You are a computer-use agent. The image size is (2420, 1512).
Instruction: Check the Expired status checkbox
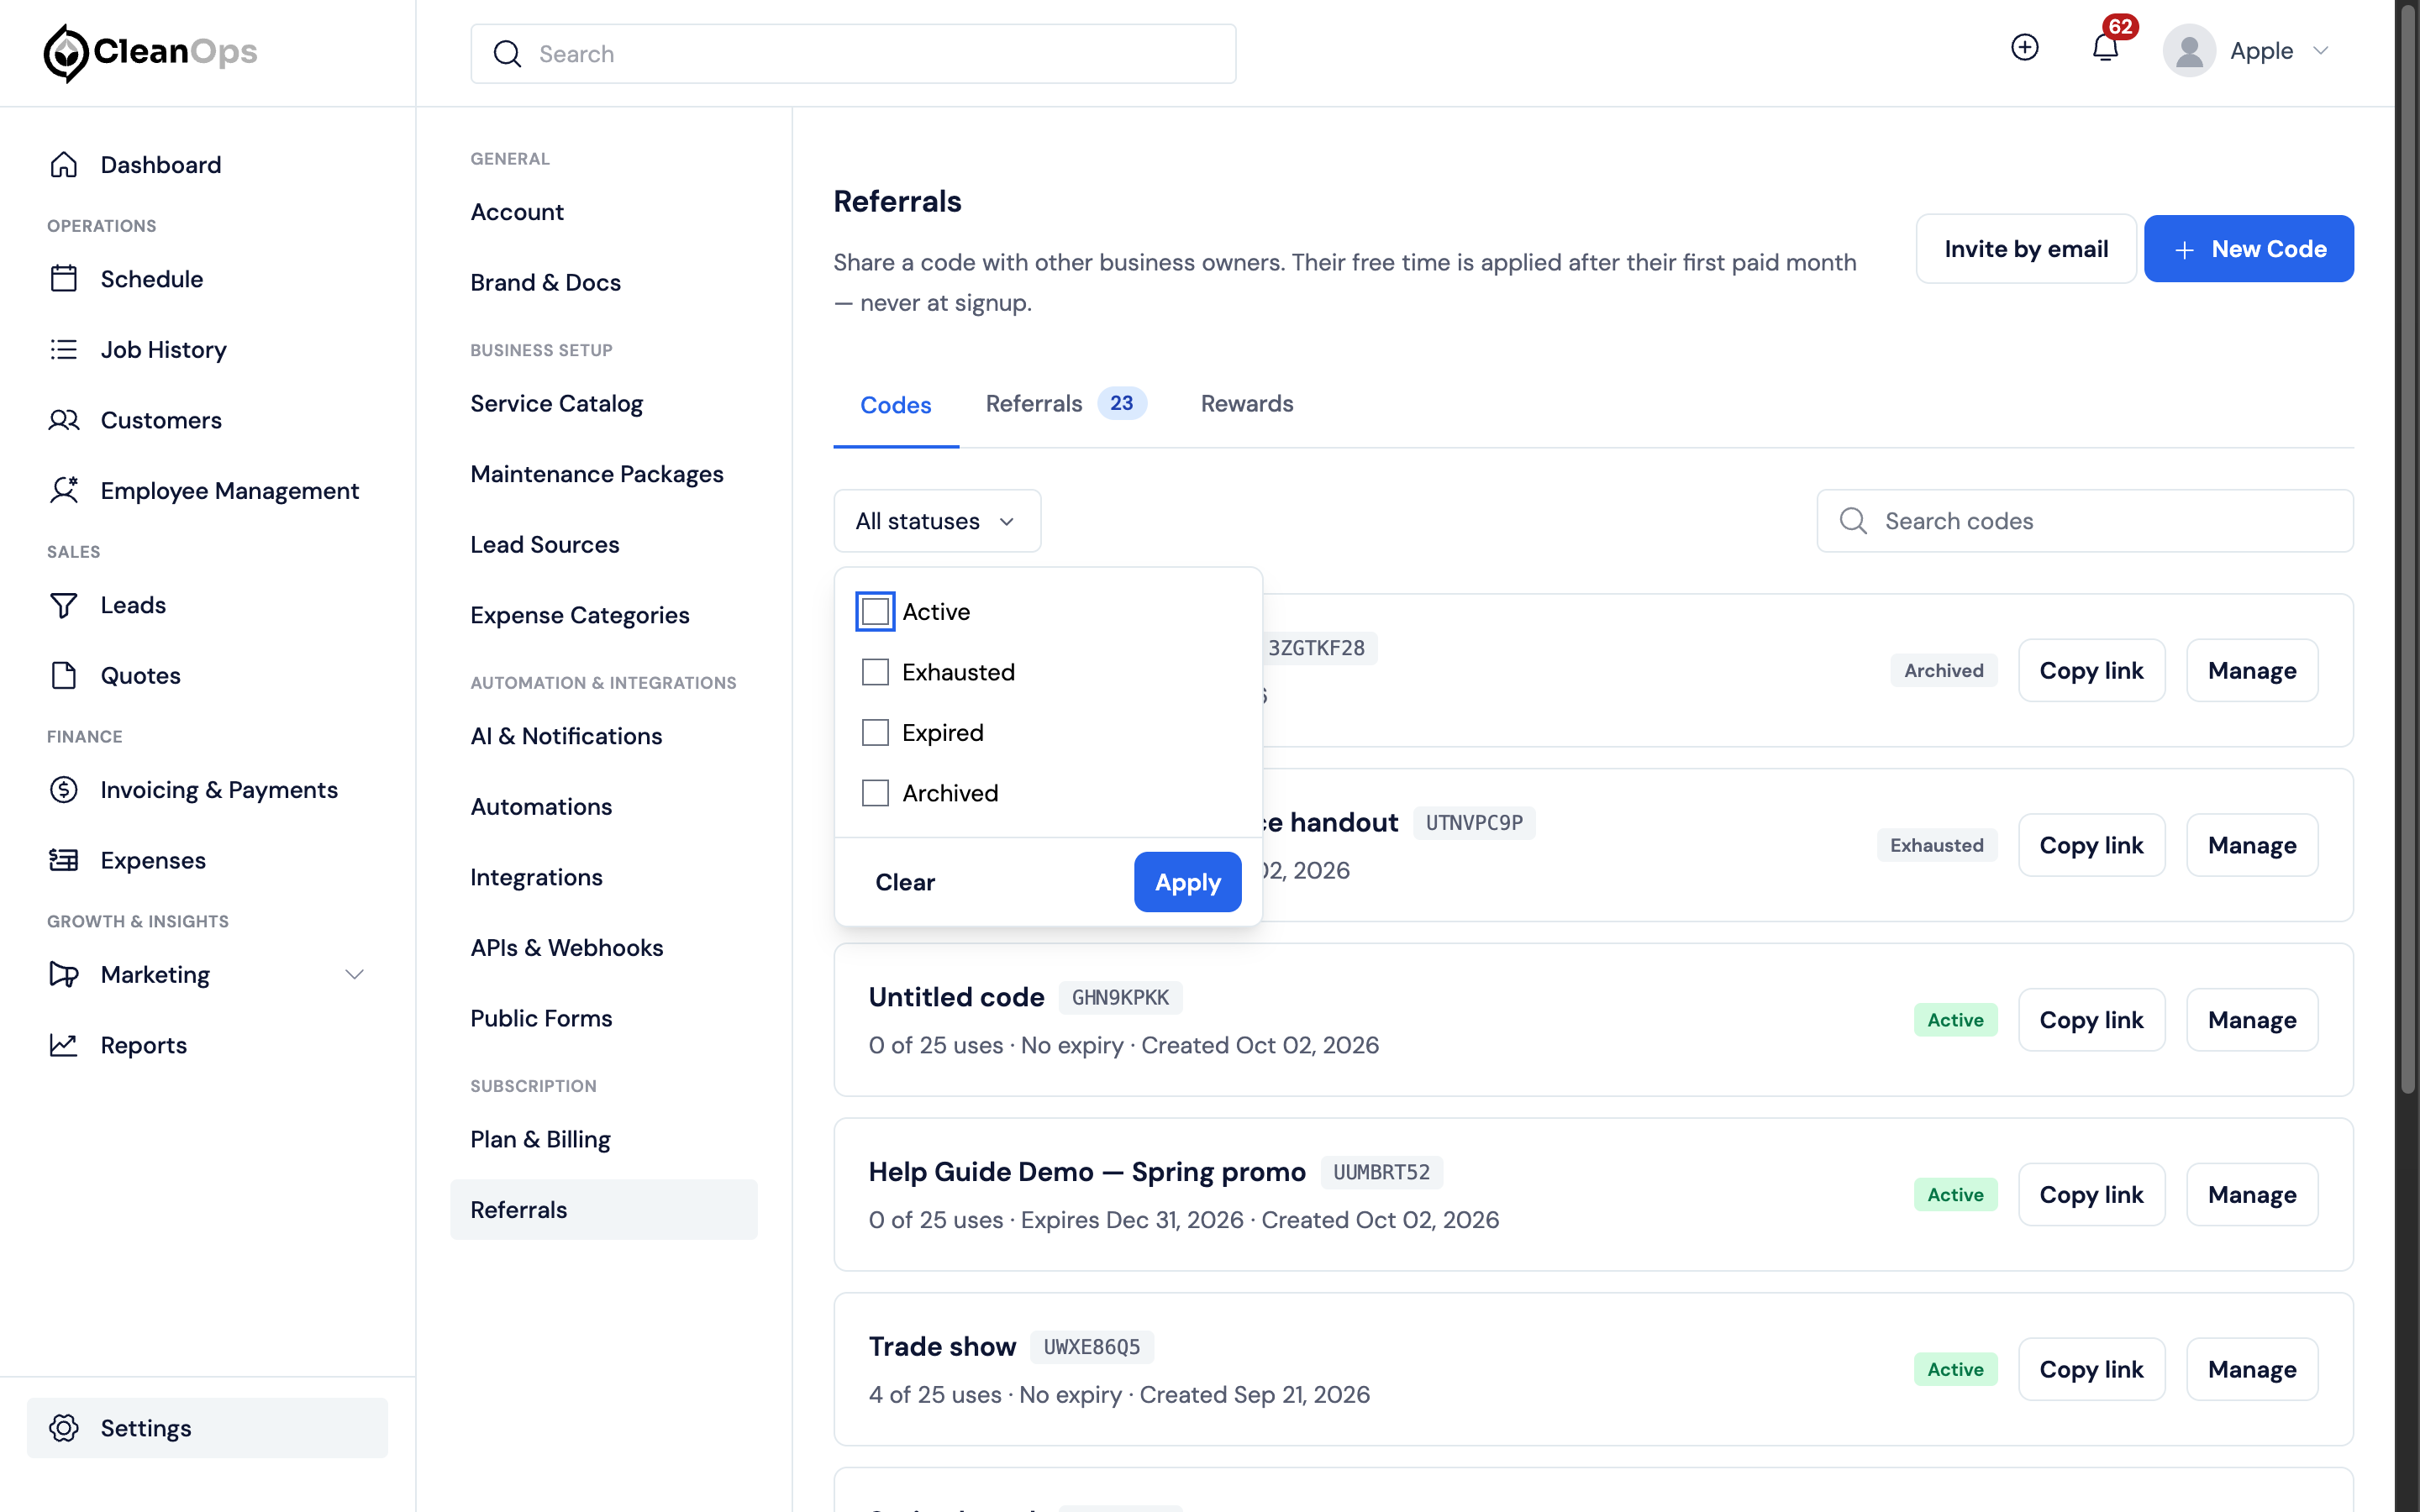pyautogui.click(x=875, y=733)
